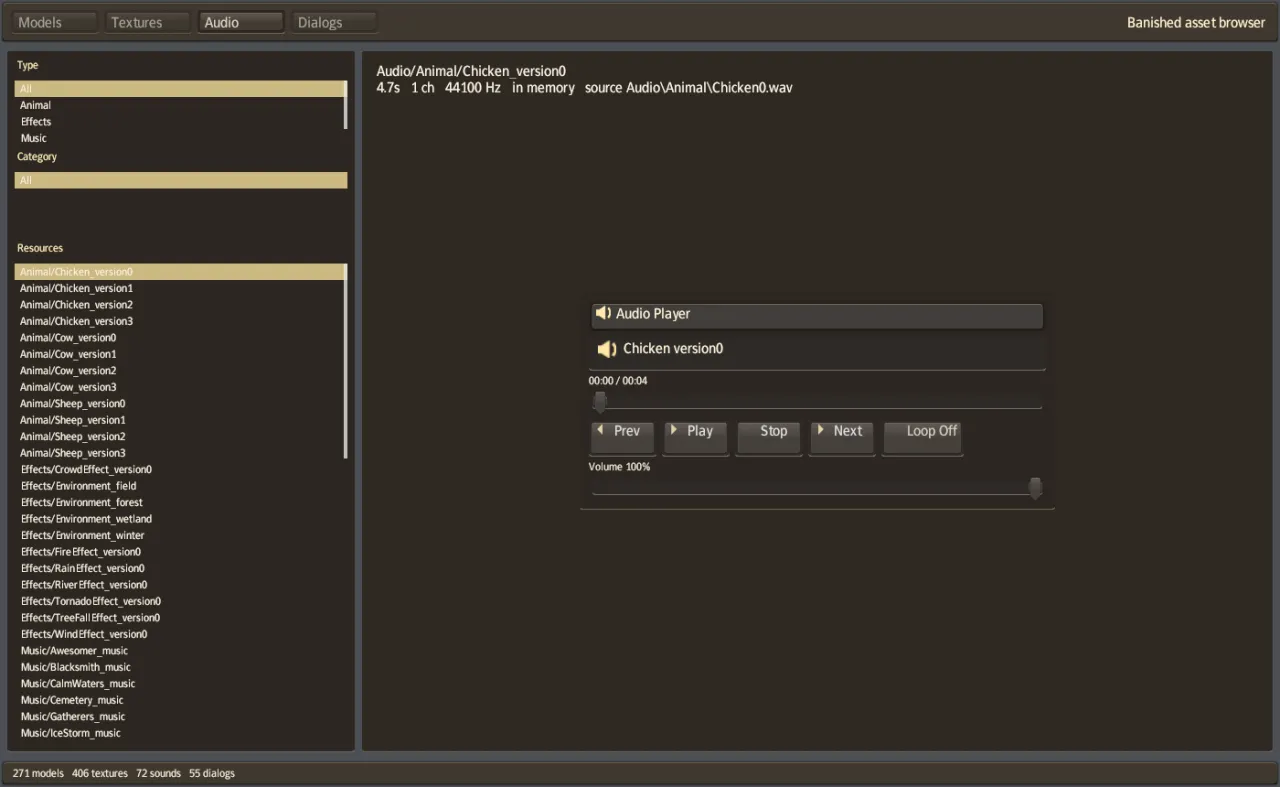Select Effects/Environment_wetland resource
The width and height of the screenshot is (1280, 787).
click(x=180, y=519)
